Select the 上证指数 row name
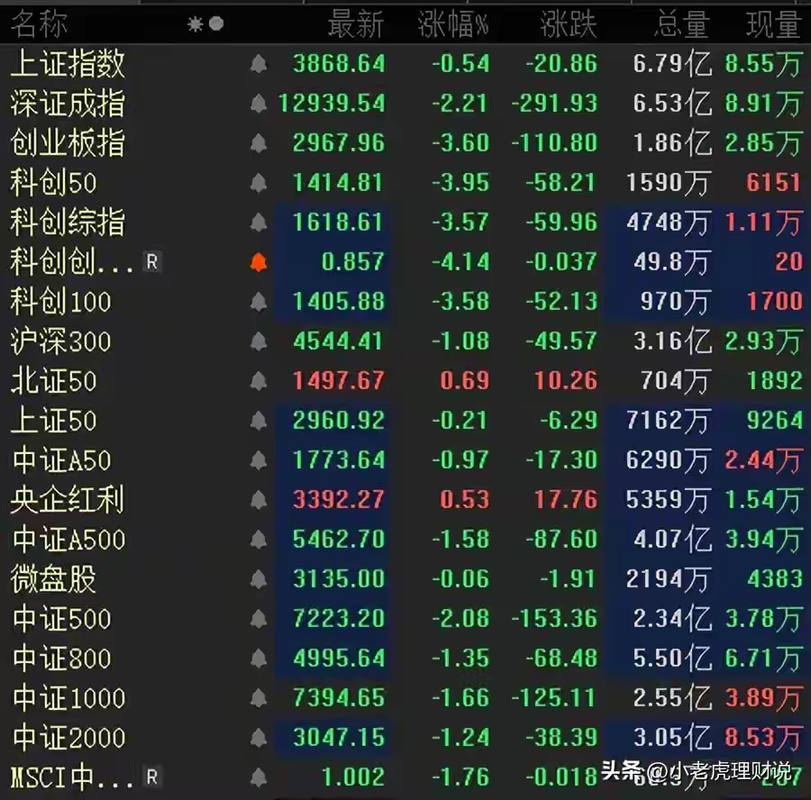This screenshot has height=800, width=811. pyautogui.click(x=68, y=64)
